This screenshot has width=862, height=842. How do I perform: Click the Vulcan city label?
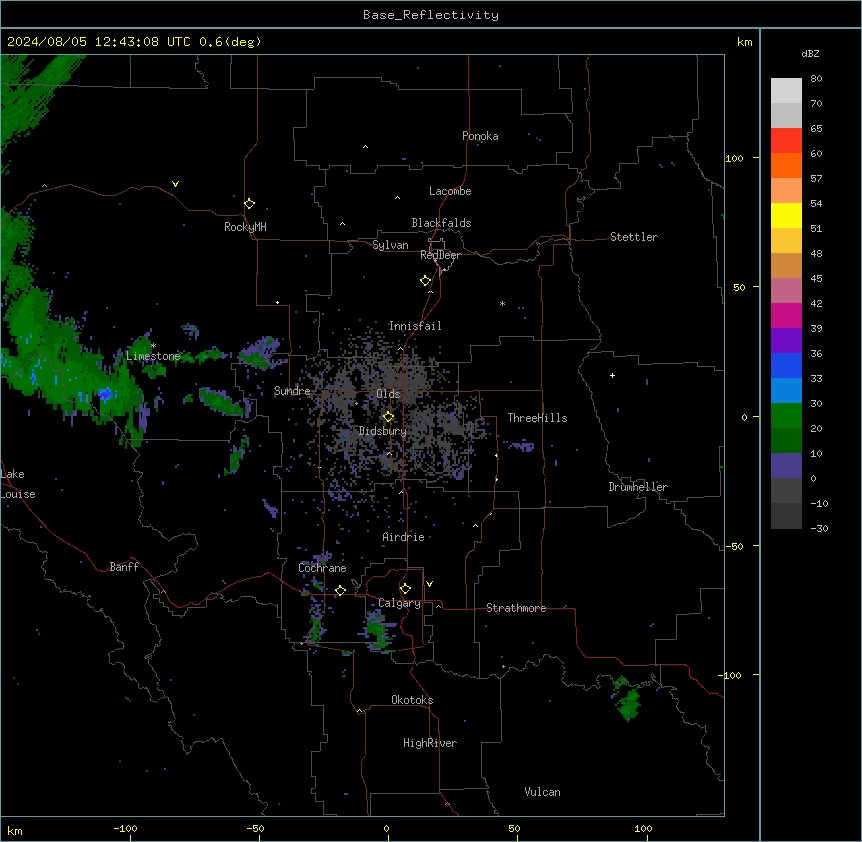click(x=542, y=792)
